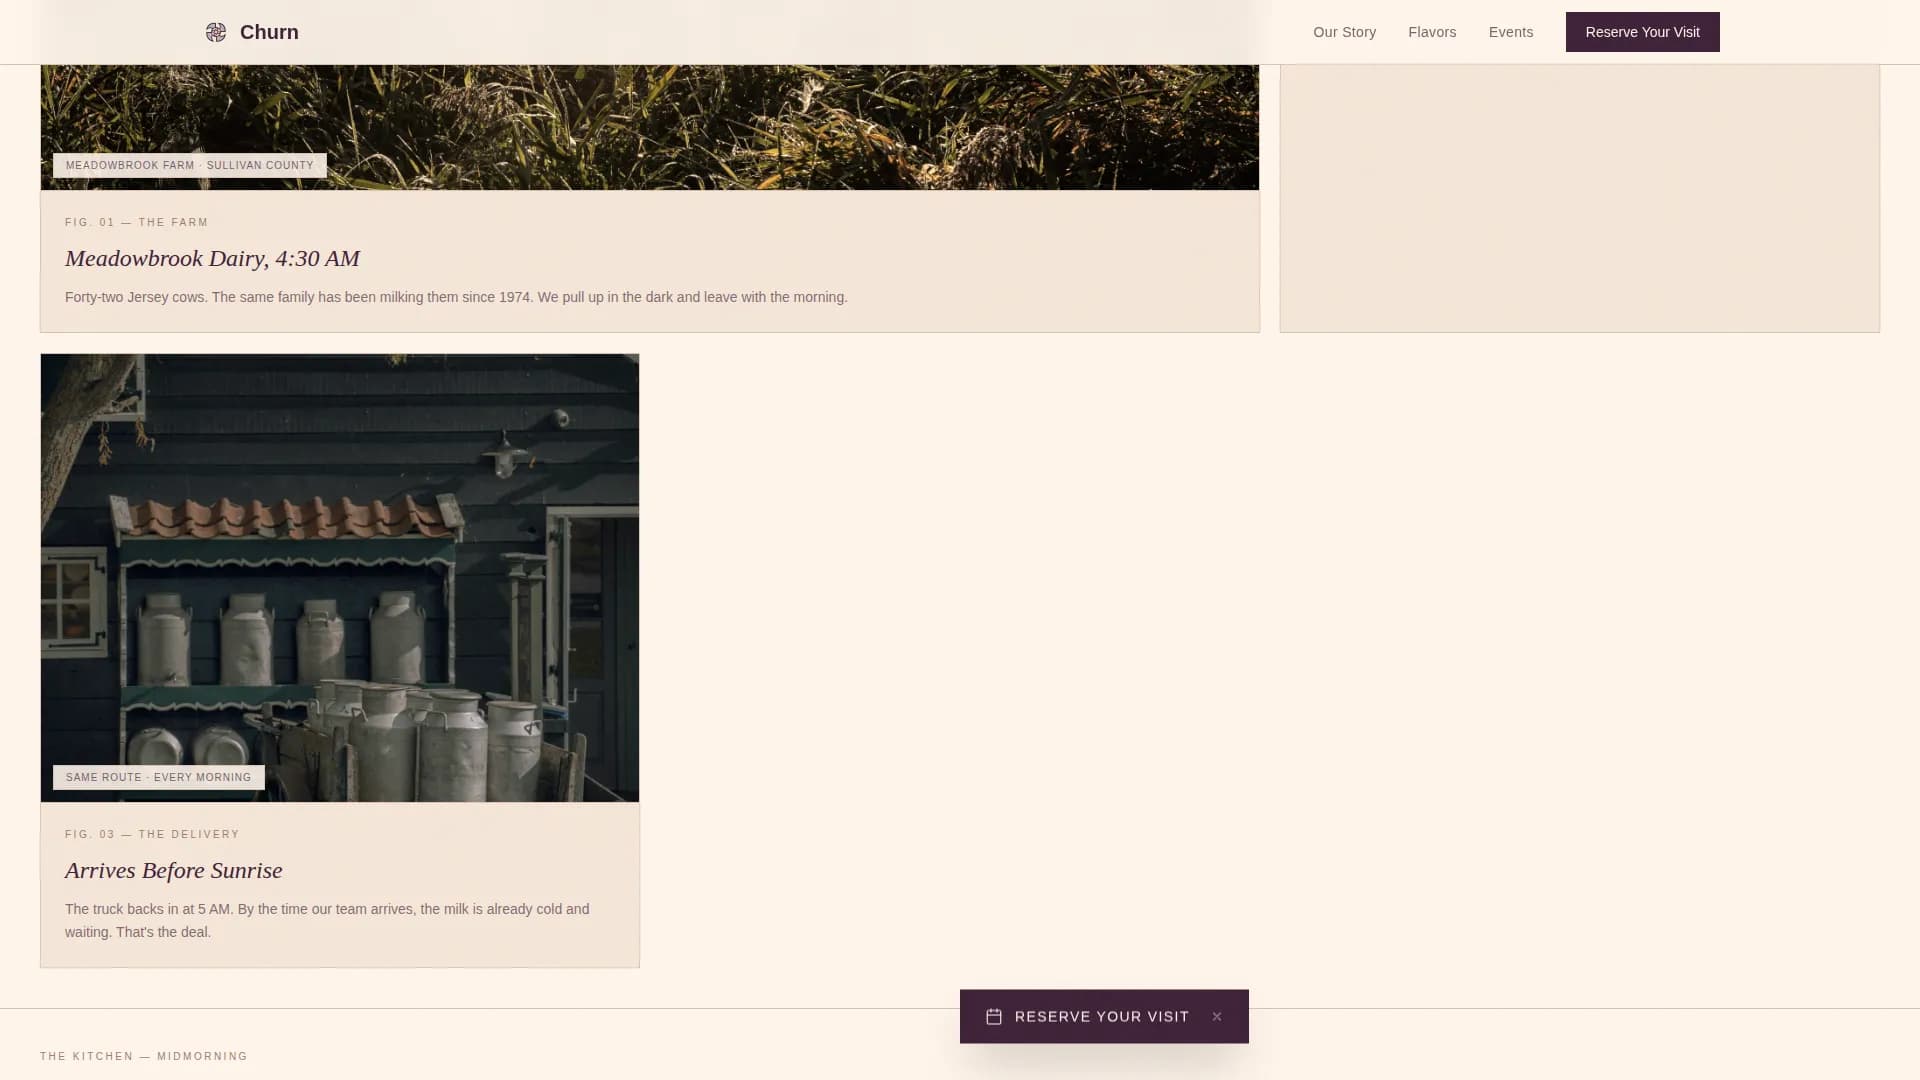This screenshot has height=1080, width=1920.
Task: Click the FIG. 03 — THE DELIVERY caption
Action: tap(152, 834)
